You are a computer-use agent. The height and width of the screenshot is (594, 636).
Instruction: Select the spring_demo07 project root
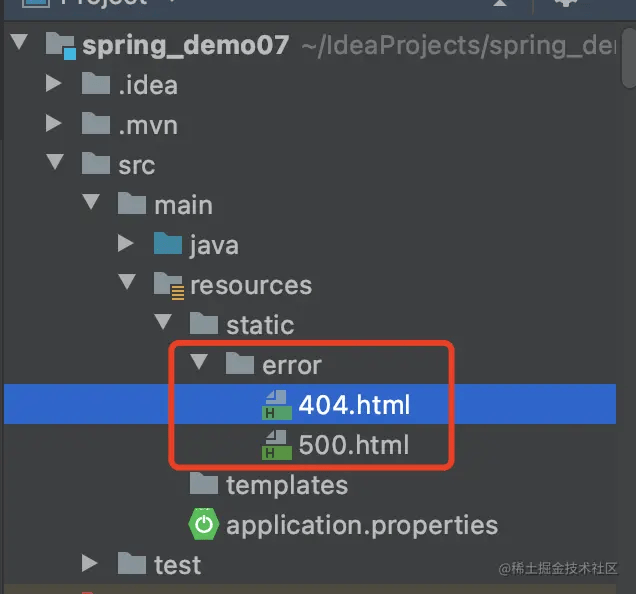point(185,46)
